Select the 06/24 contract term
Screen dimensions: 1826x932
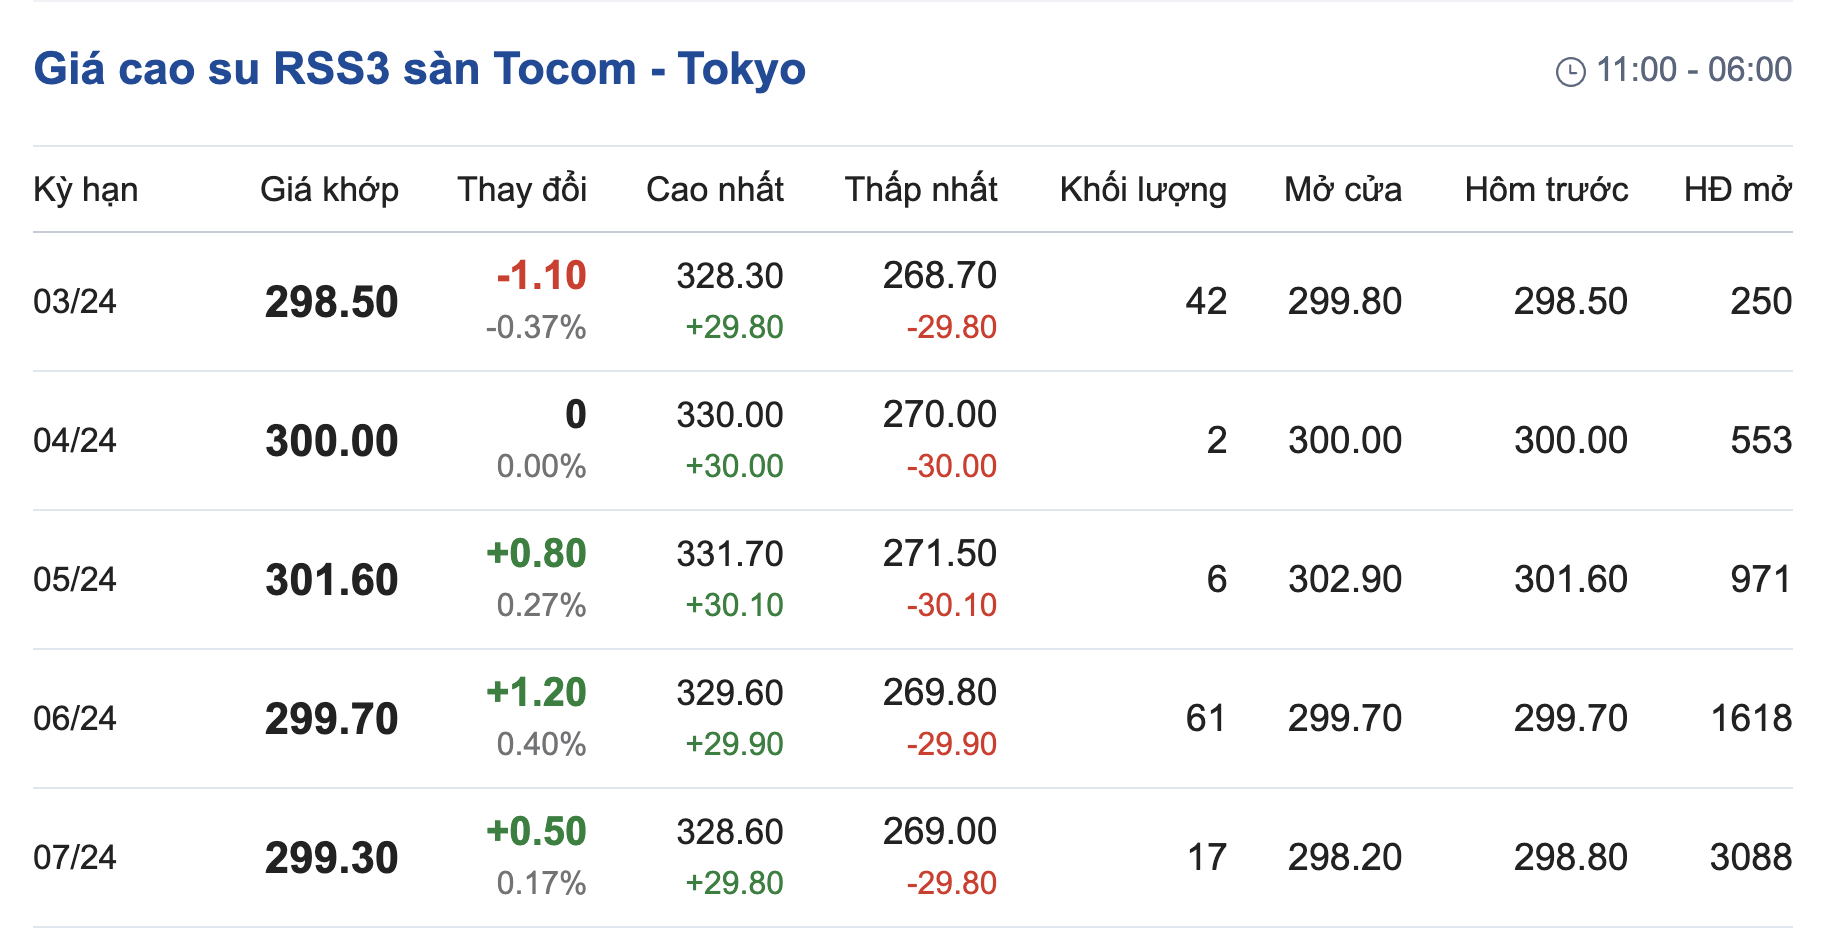point(75,718)
